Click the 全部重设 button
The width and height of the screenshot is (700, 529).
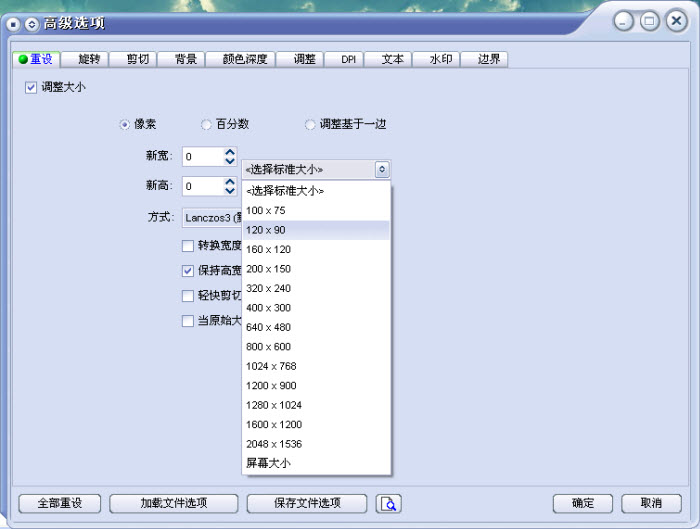[x=60, y=504]
